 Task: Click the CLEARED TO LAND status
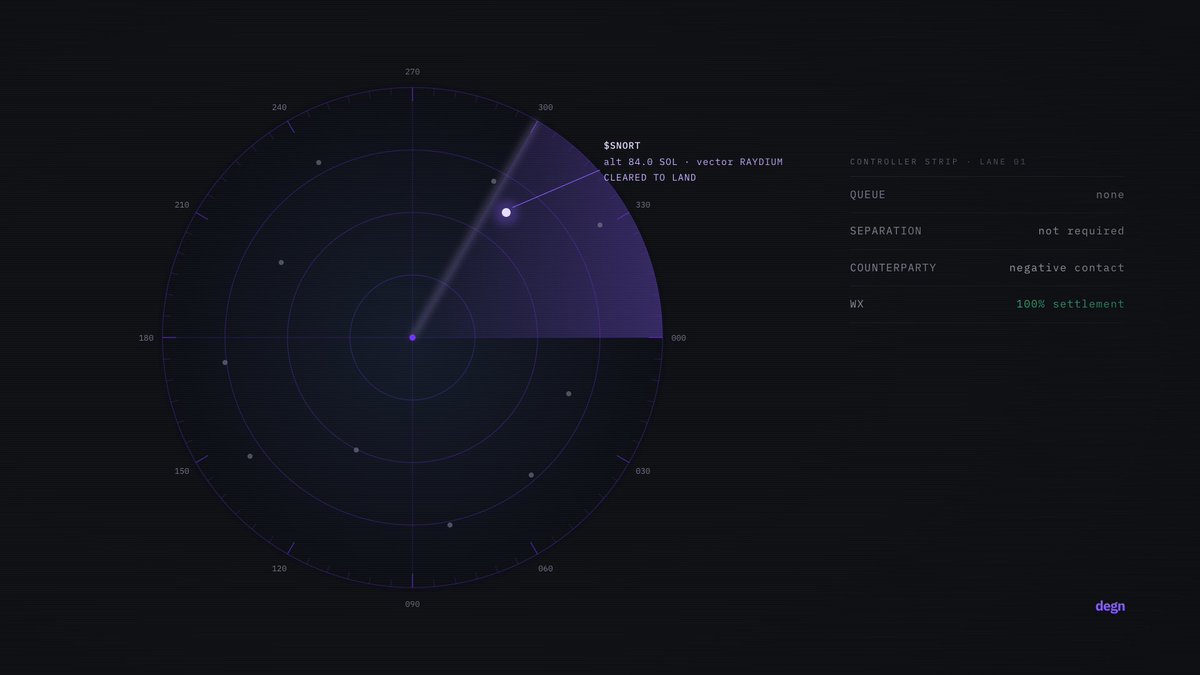tap(650, 178)
